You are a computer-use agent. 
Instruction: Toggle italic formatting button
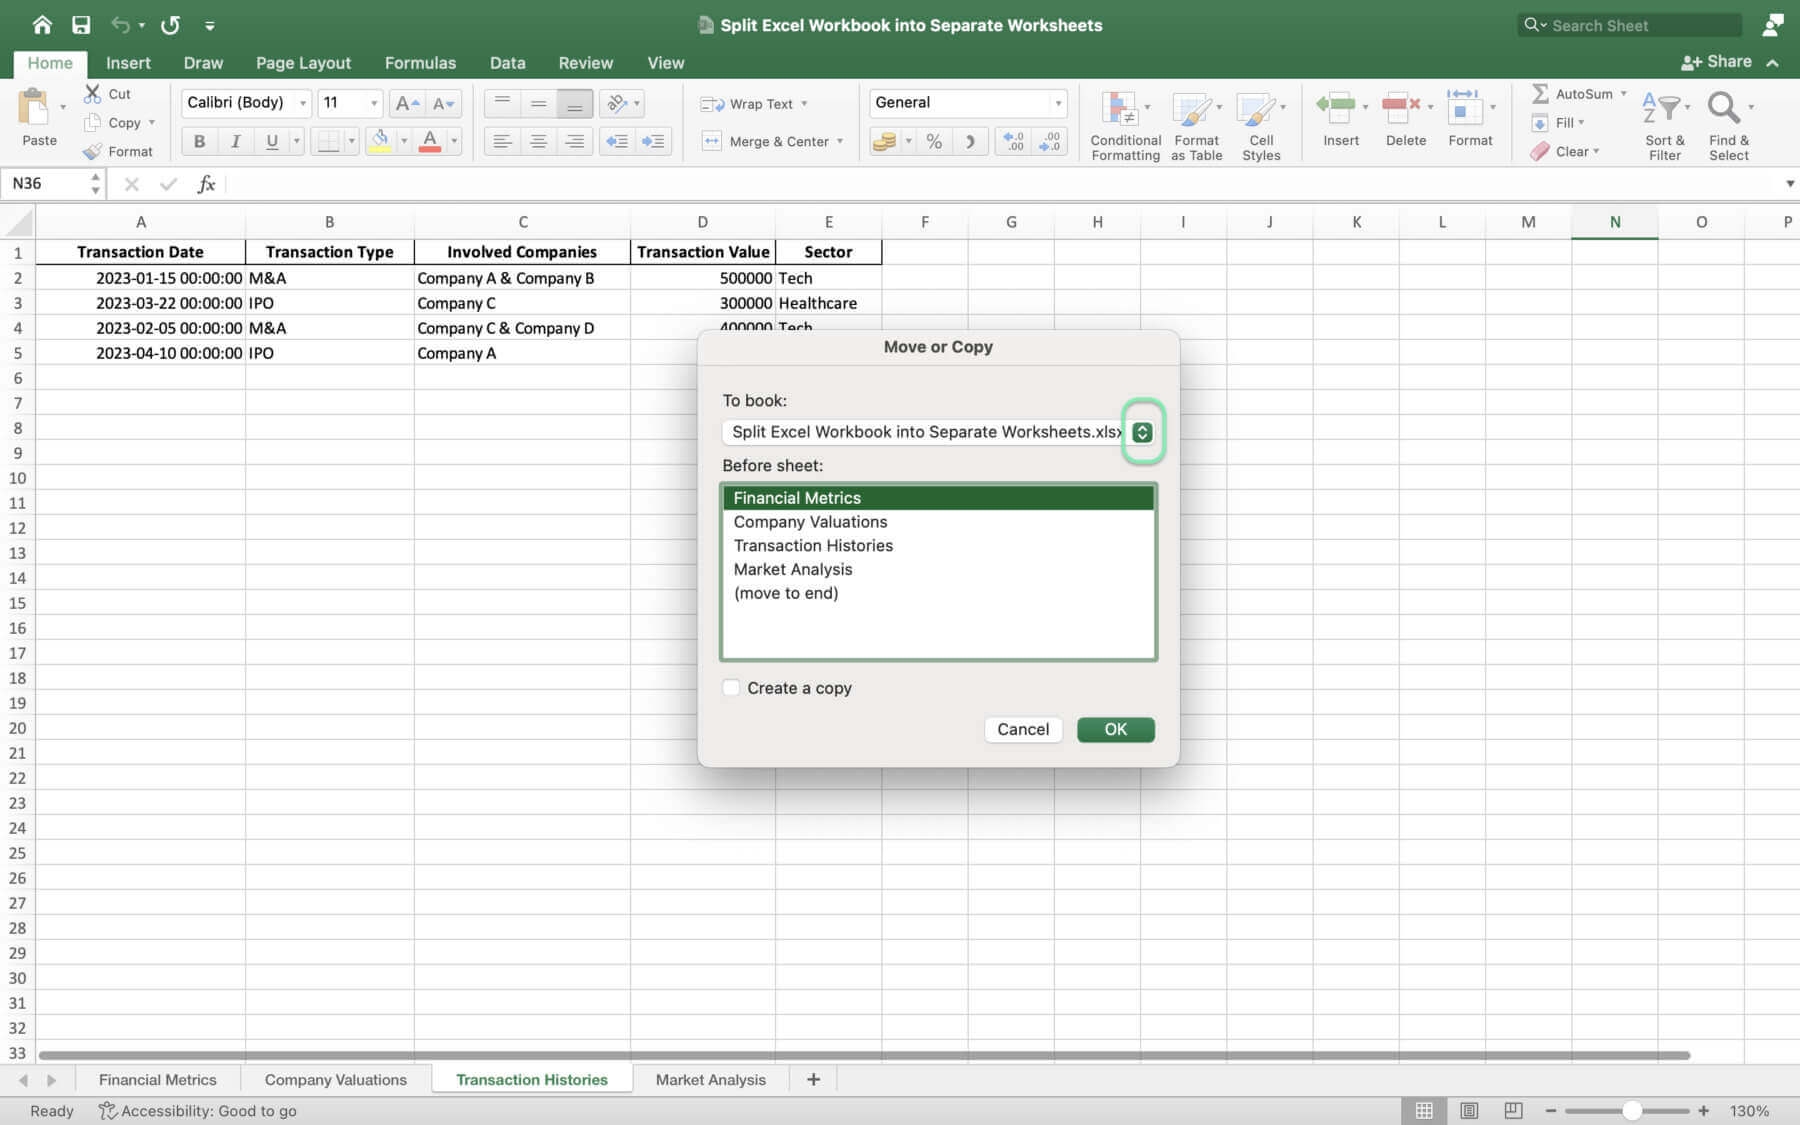coord(235,141)
